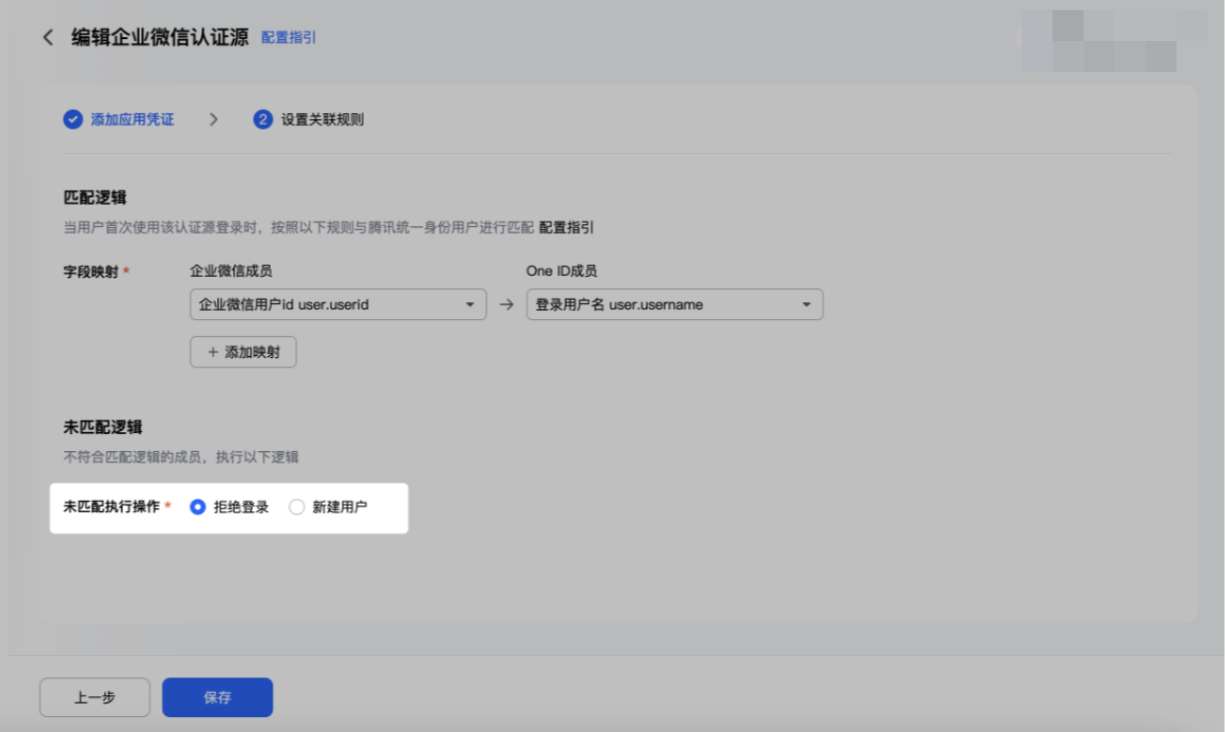Click the step 2 number circle icon
Image resolution: width=1225 pixels, height=732 pixels.
click(263, 120)
